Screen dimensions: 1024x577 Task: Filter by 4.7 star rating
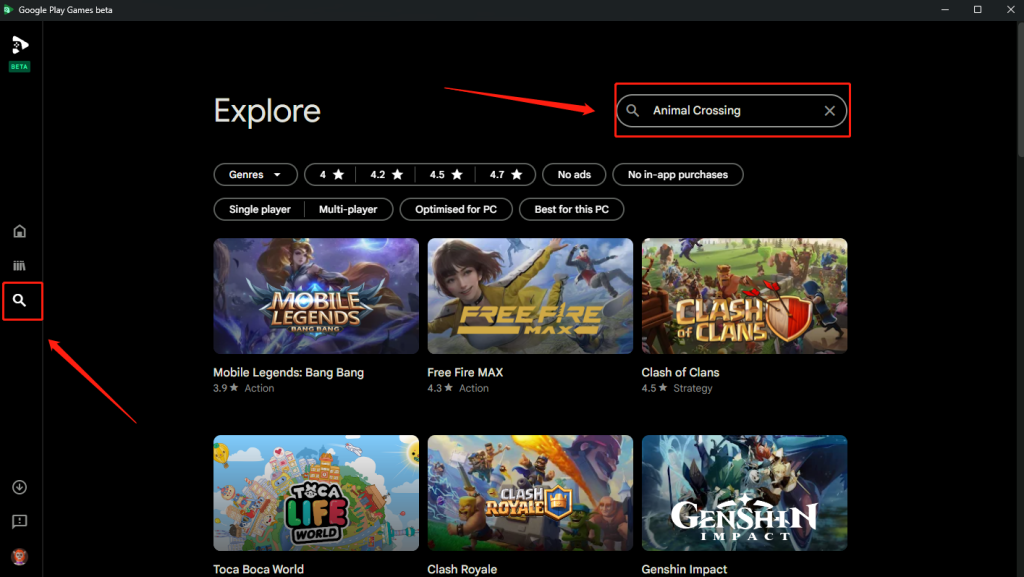(x=506, y=174)
